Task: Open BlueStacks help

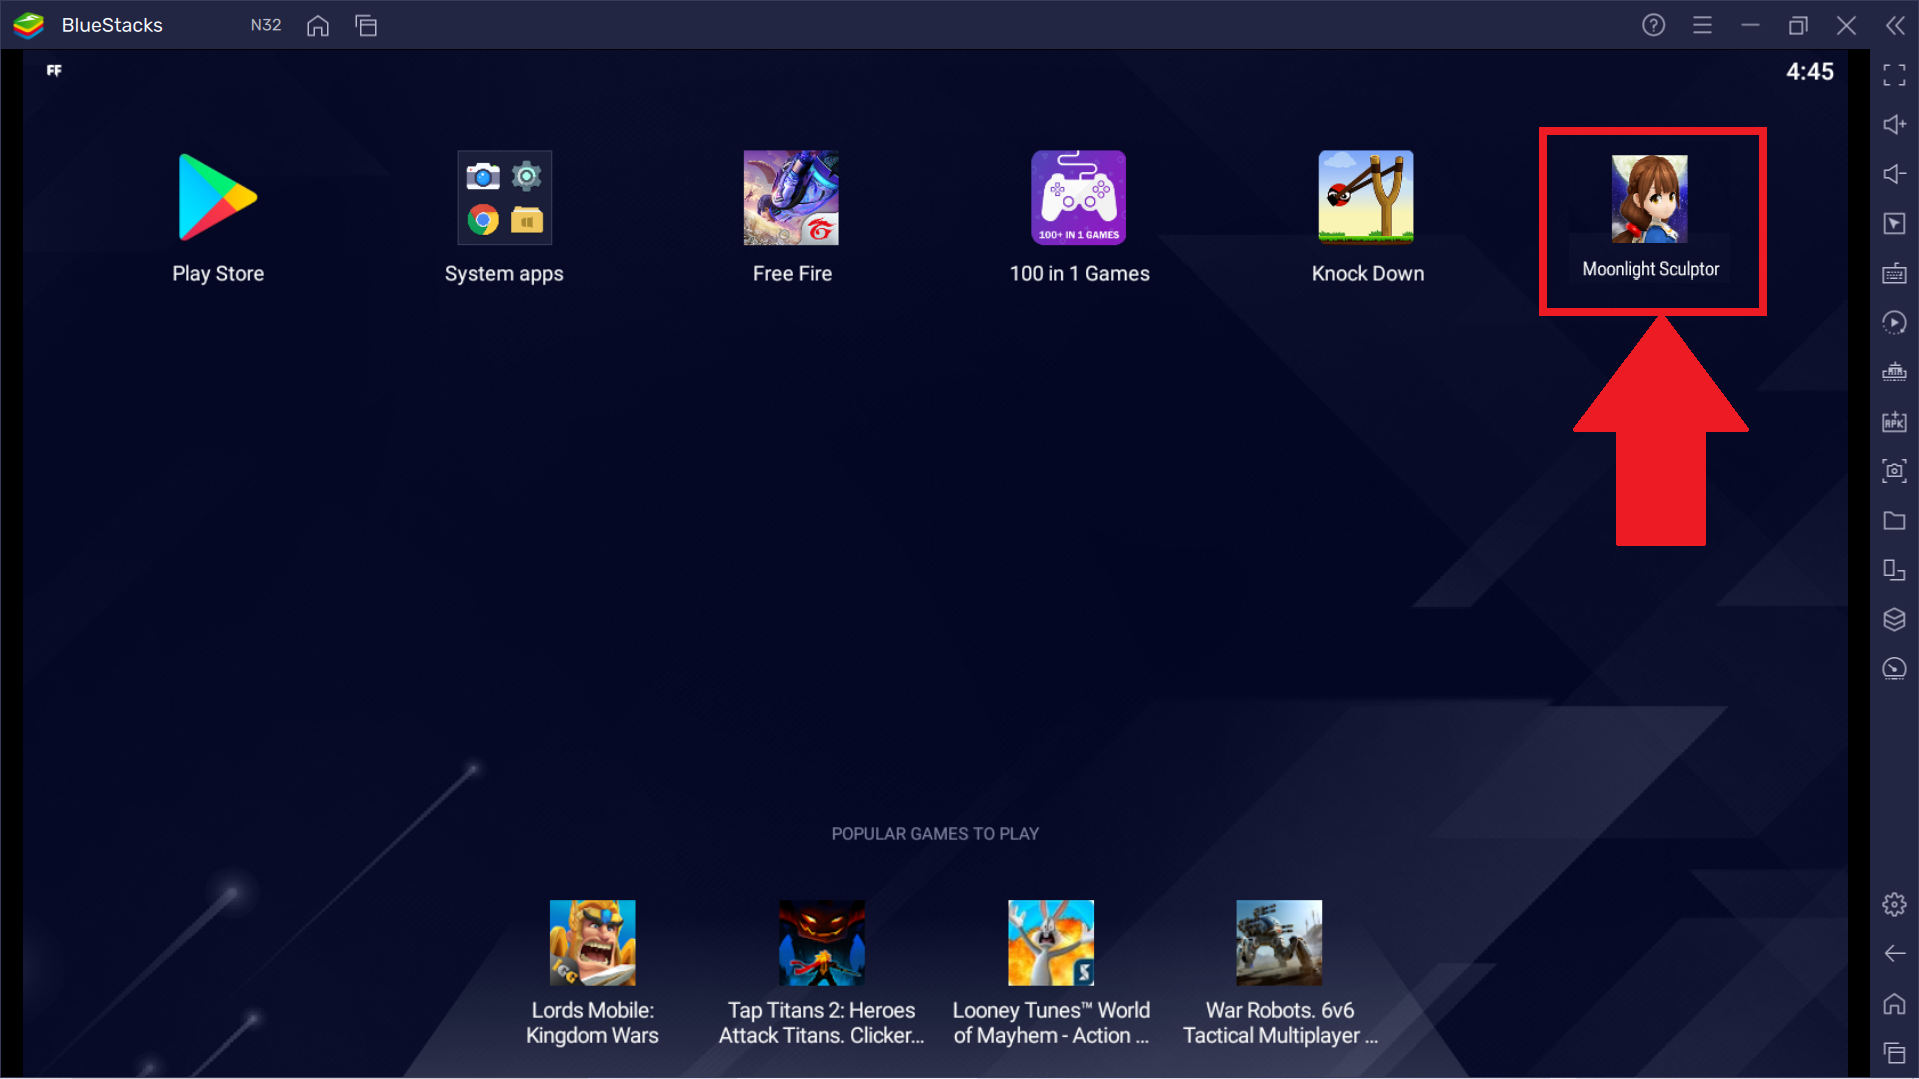Action: pyautogui.click(x=1652, y=25)
